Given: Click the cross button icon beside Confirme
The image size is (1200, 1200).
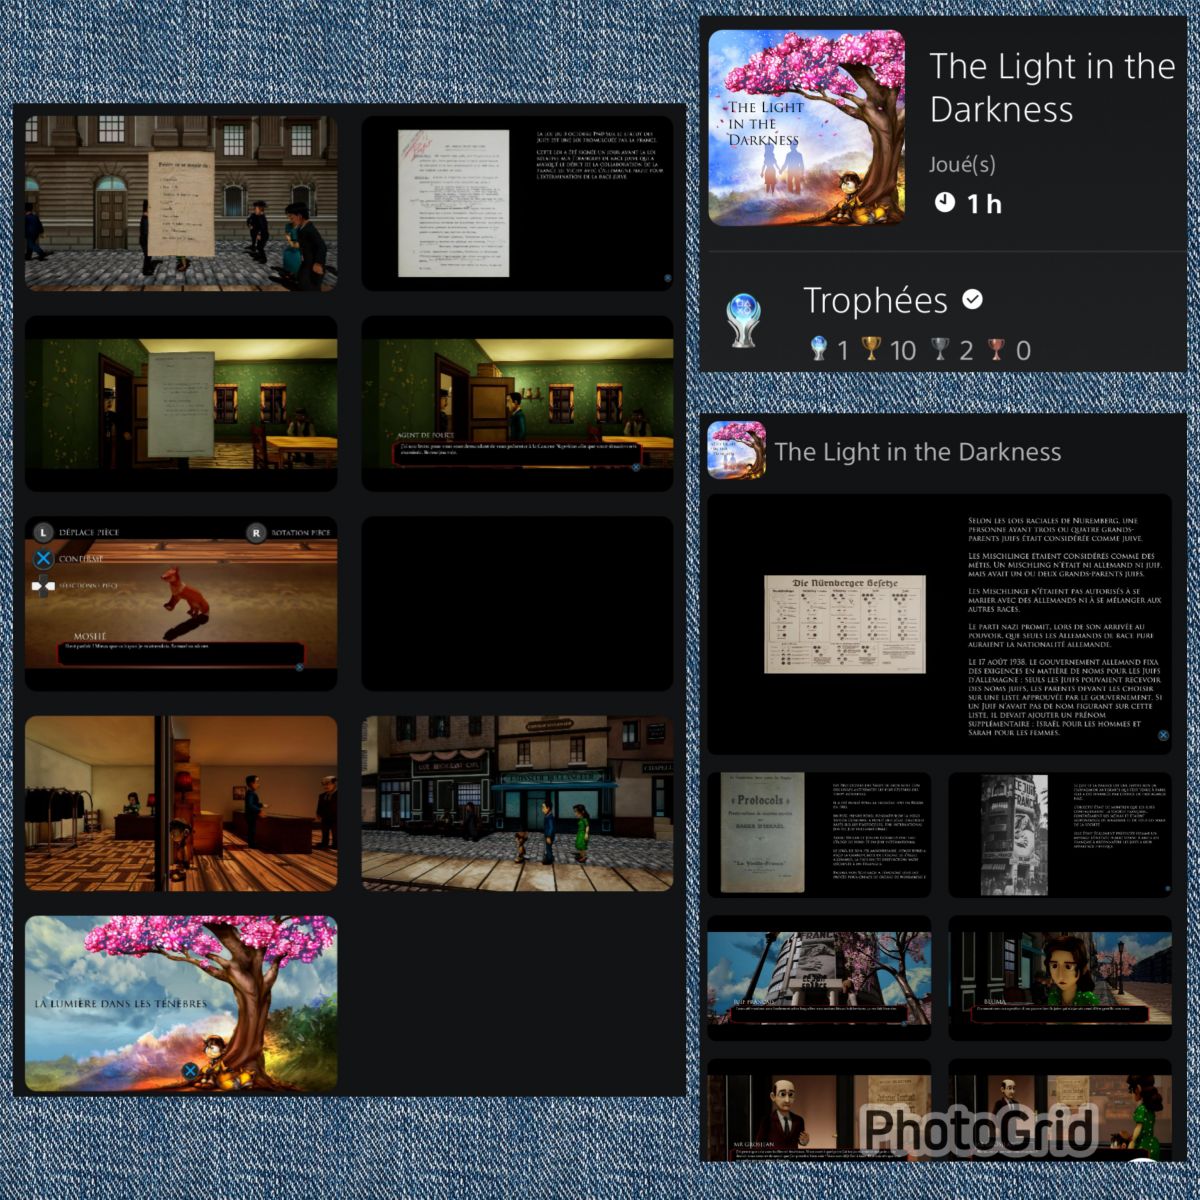Looking at the screenshot, I should (x=43, y=559).
